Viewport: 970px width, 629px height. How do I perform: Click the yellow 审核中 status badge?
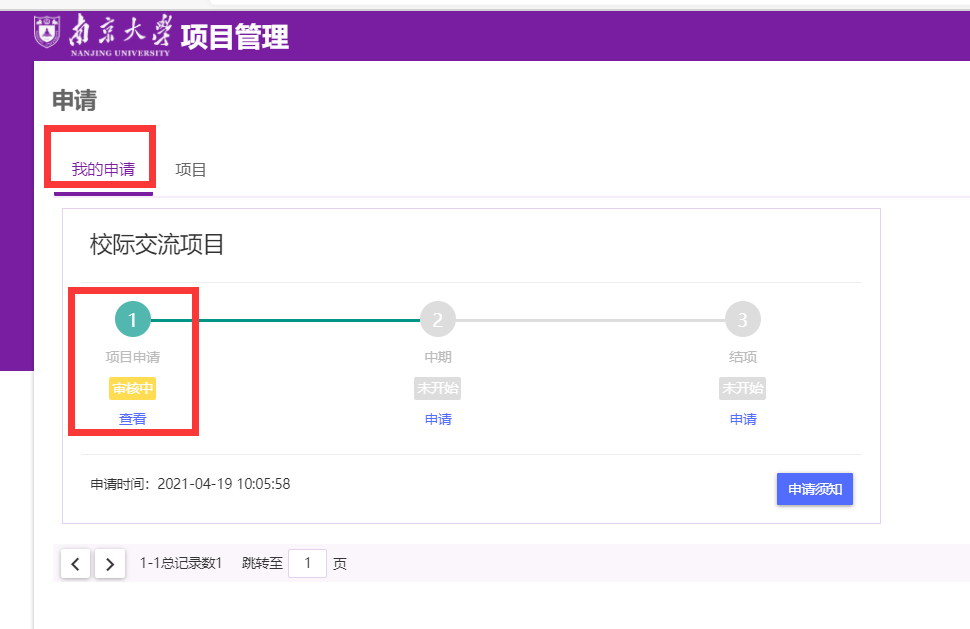point(133,389)
